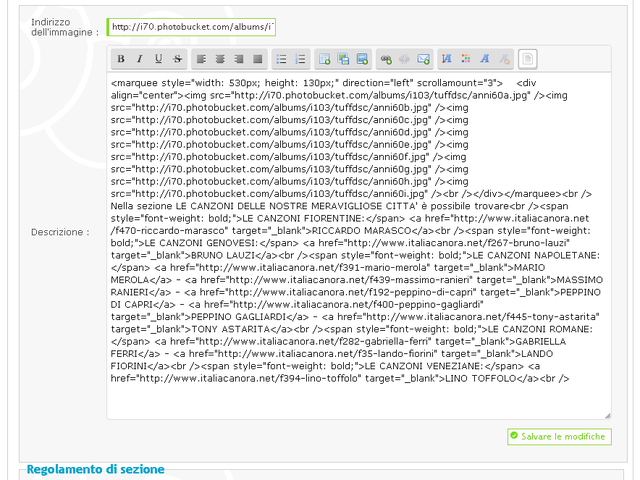Click Salvare le modifiche button
This screenshot has width=640, height=480.
[559, 437]
